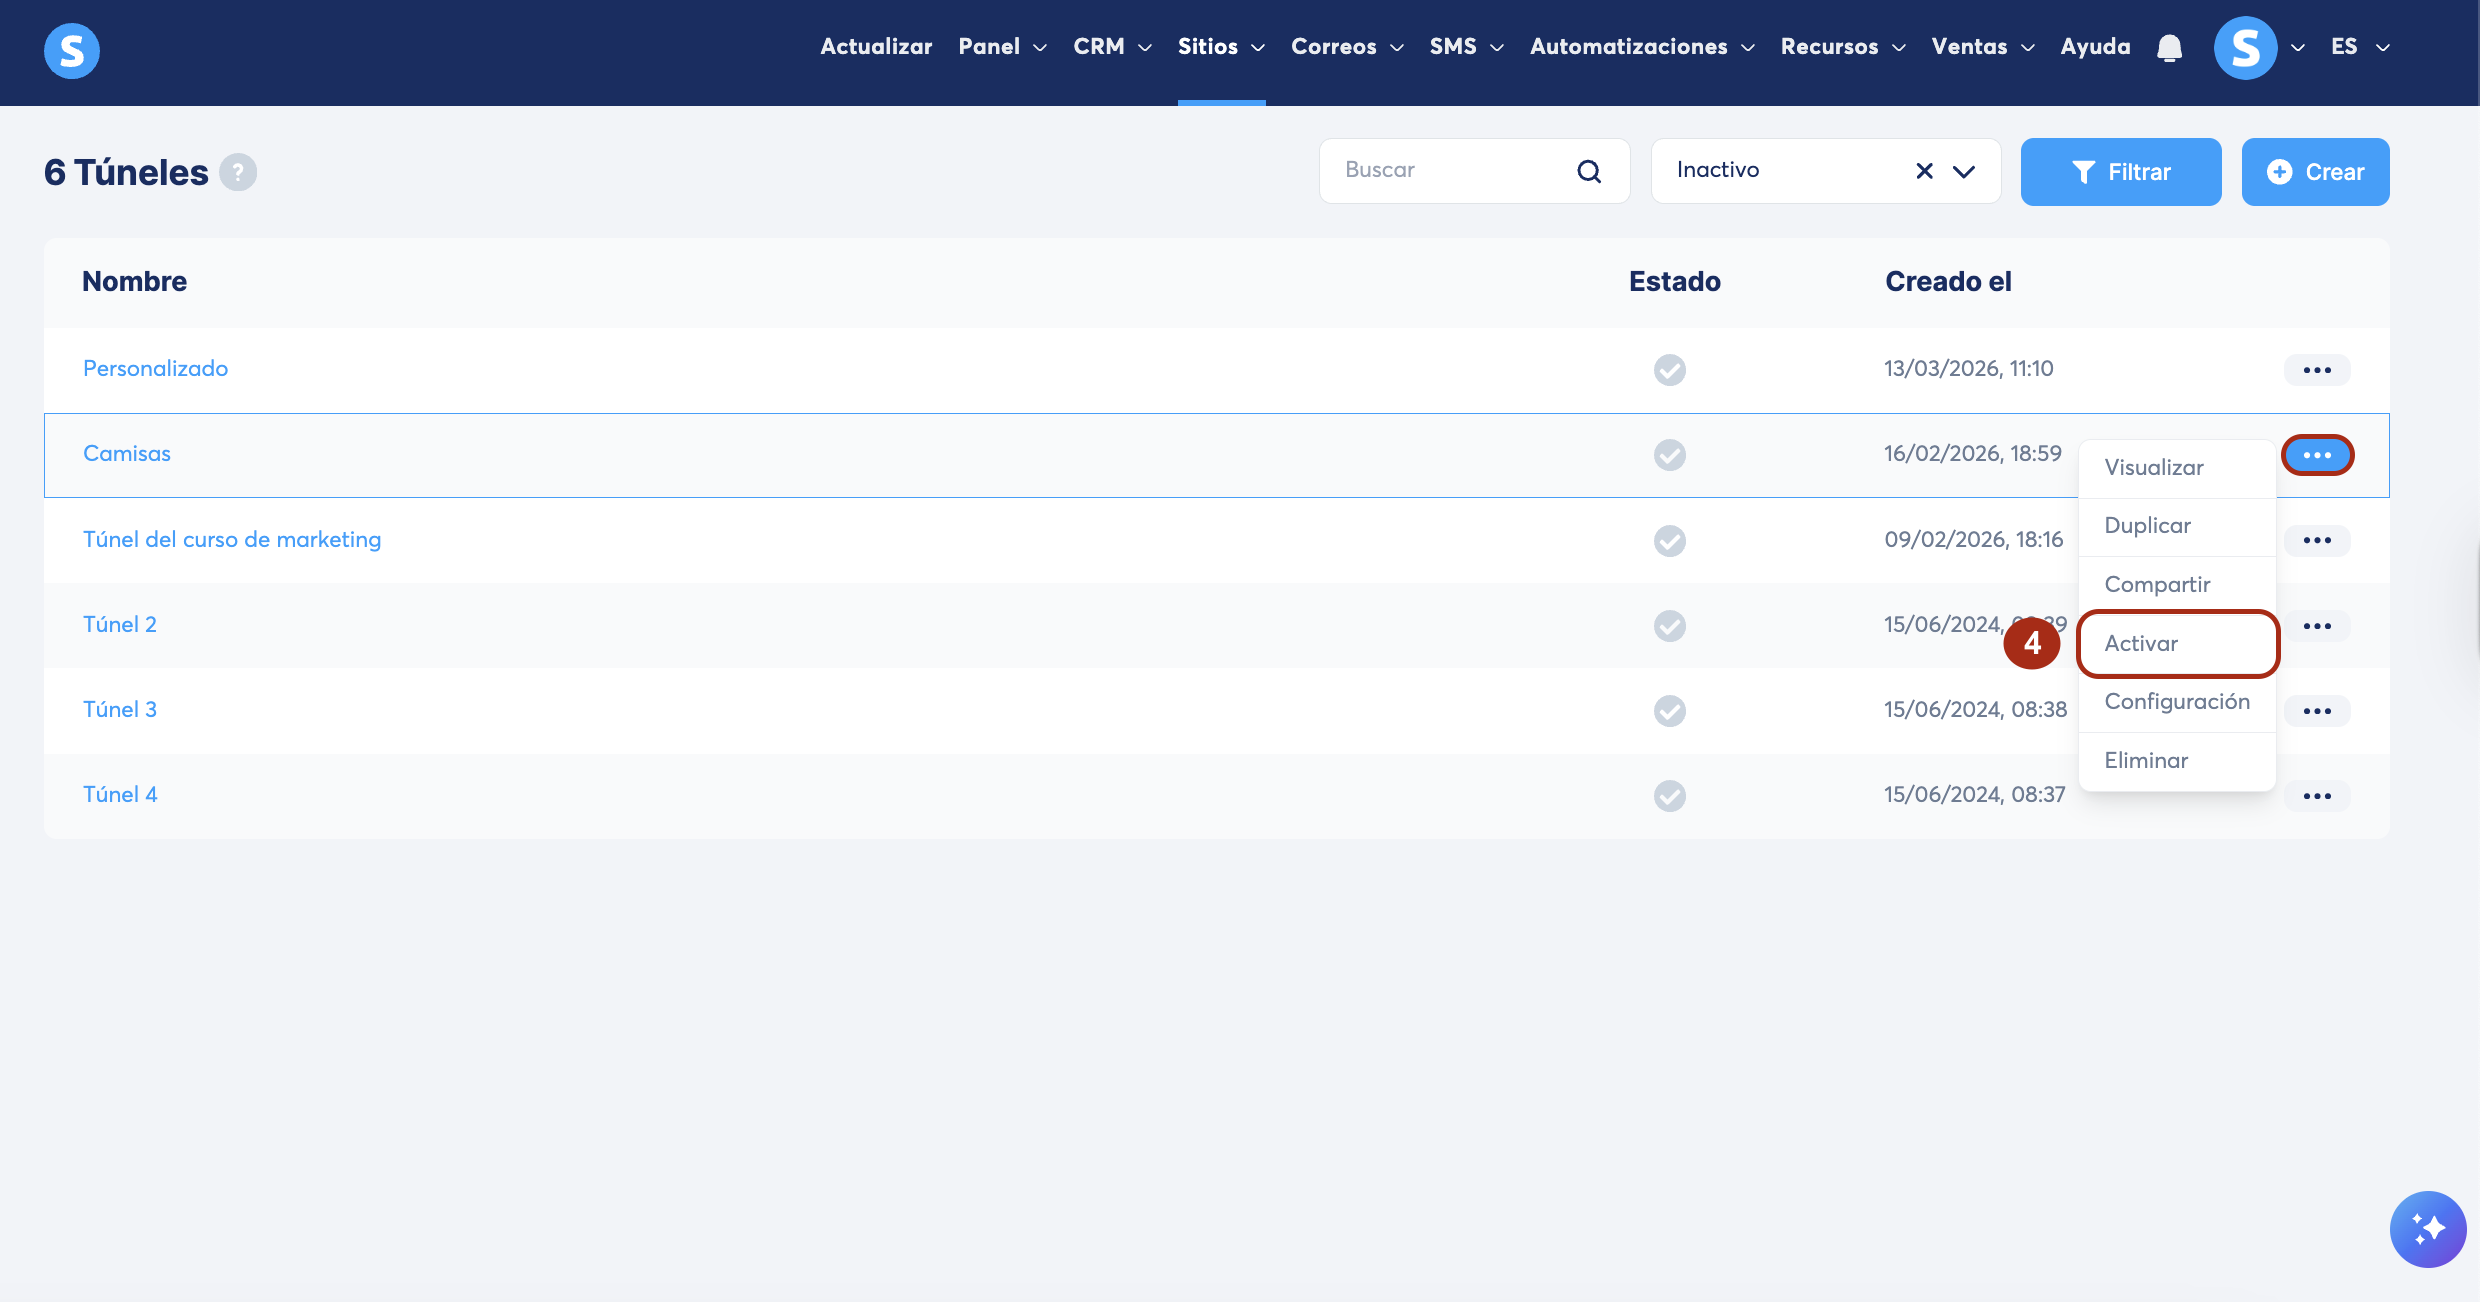Open the notifications bell icon
This screenshot has height=1302, width=2480.
[2169, 47]
